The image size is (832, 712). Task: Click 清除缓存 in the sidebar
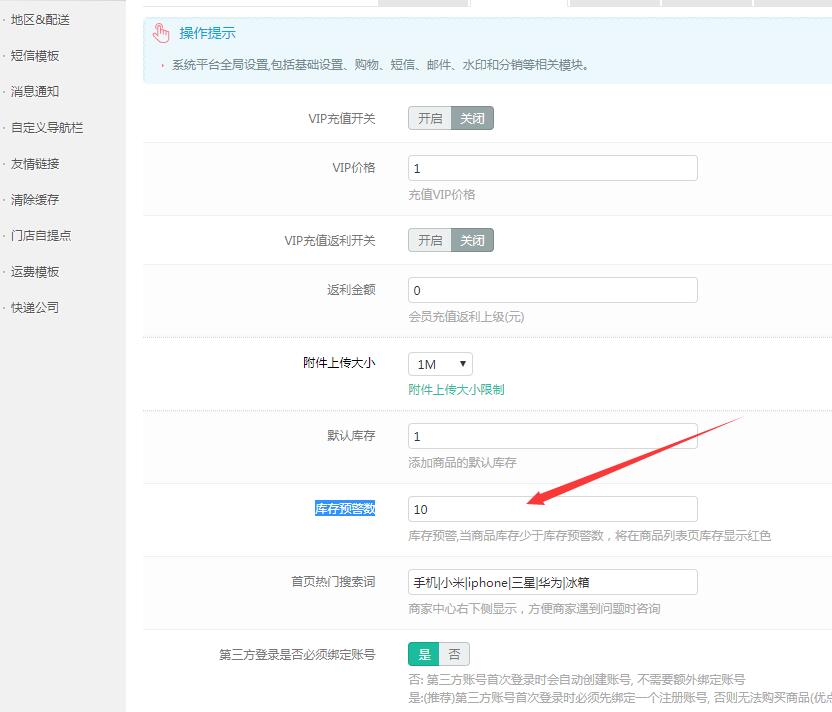tap(35, 200)
